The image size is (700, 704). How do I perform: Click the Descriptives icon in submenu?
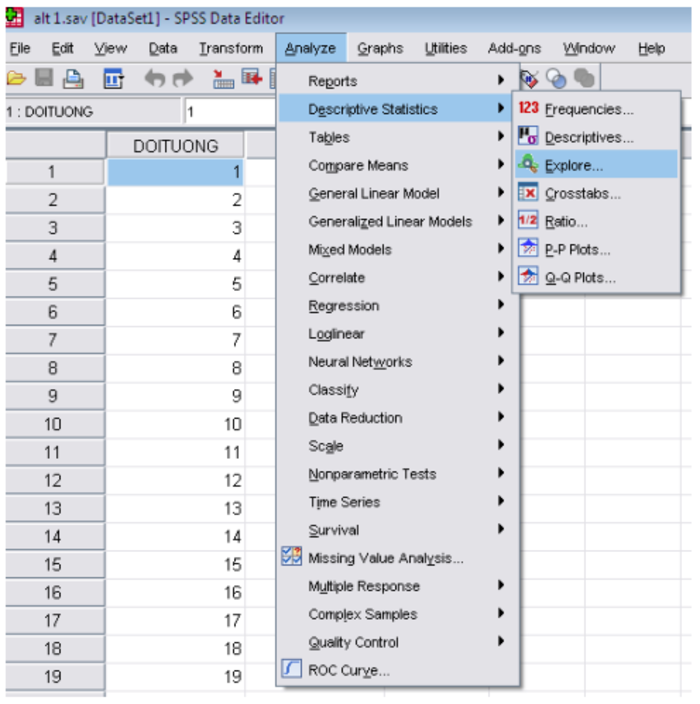point(528,136)
